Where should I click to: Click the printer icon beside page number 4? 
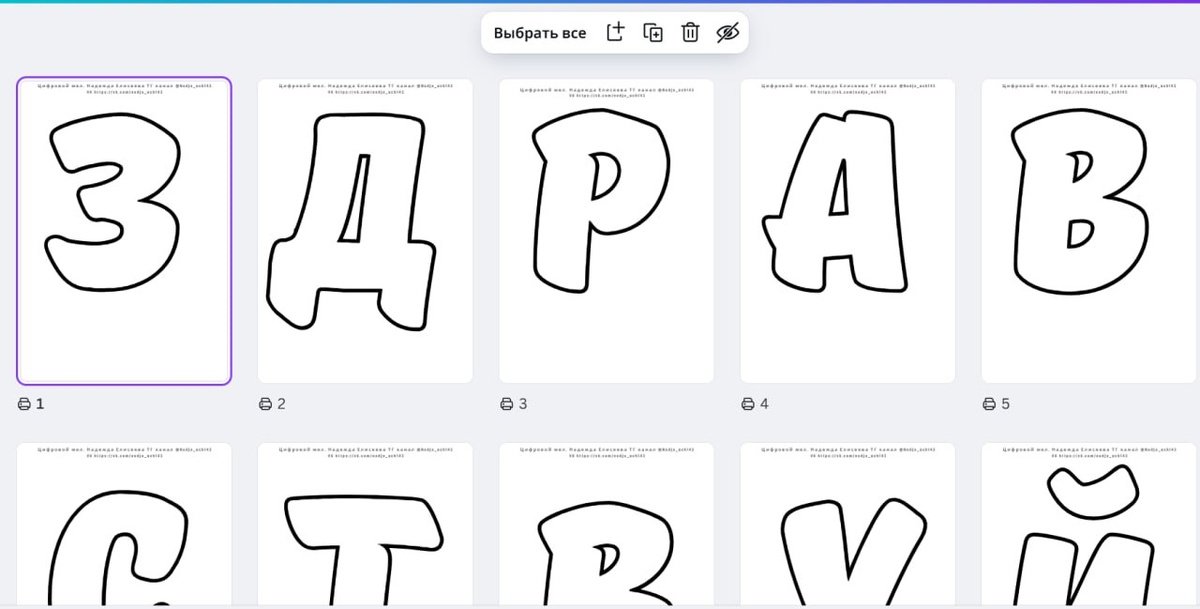(748, 404)
